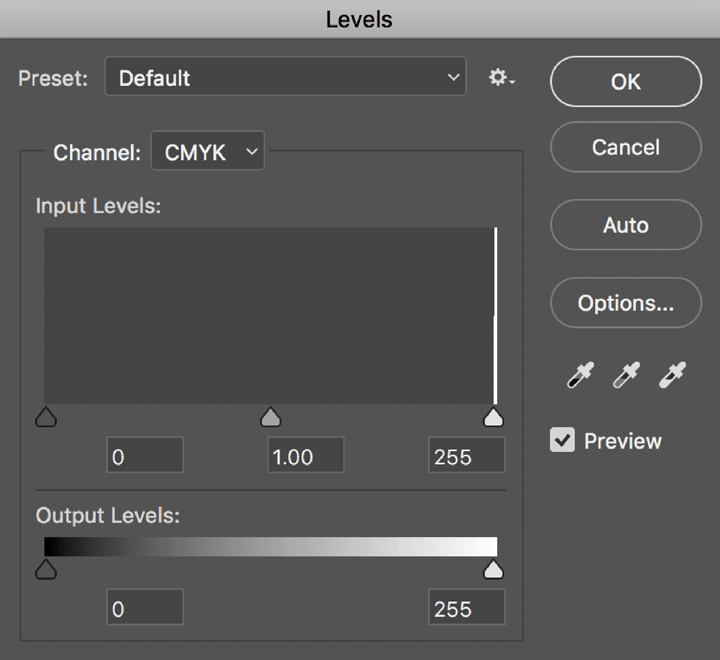Select the output shadow slider handle

coord(45,569)
